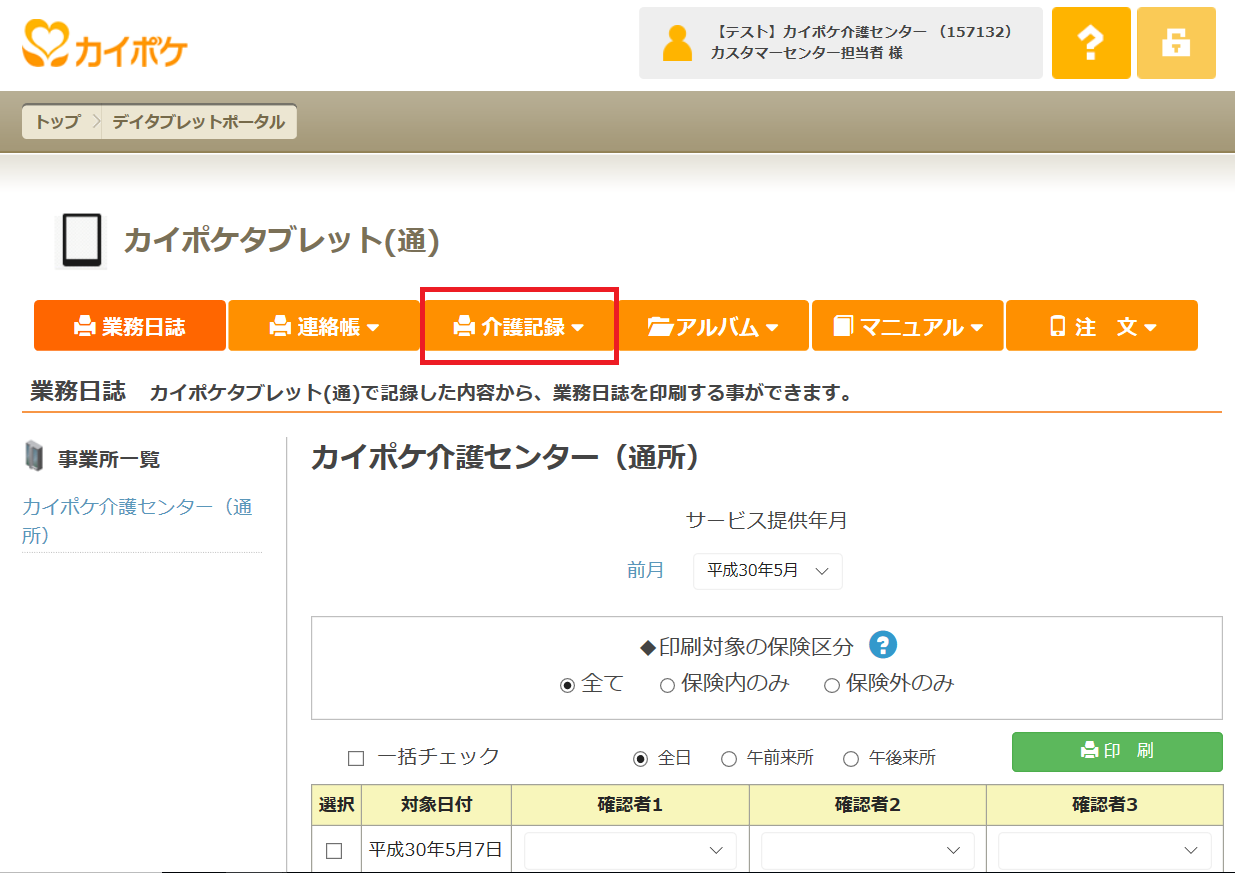Click the building icon next to 事業所一覧
Image resolution: width=1235 pixels, height=873 pixels.
pos(33,458)
